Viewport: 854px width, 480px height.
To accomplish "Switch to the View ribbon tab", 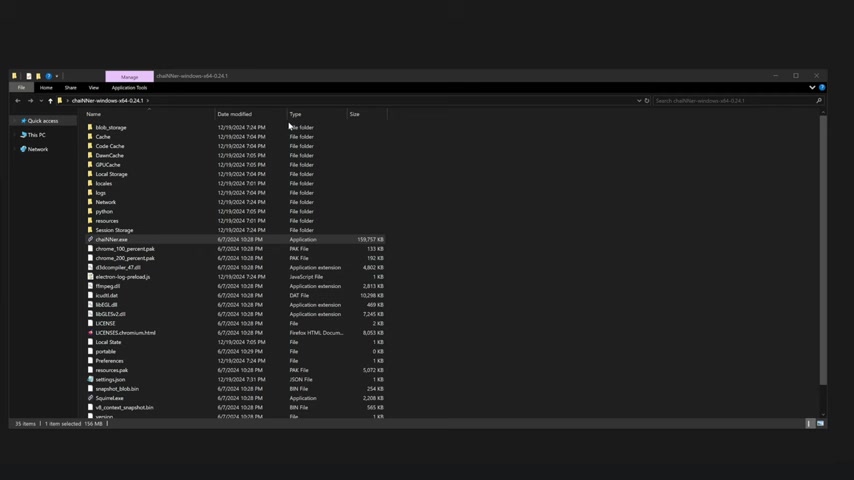I will click(x=93, y=88).
